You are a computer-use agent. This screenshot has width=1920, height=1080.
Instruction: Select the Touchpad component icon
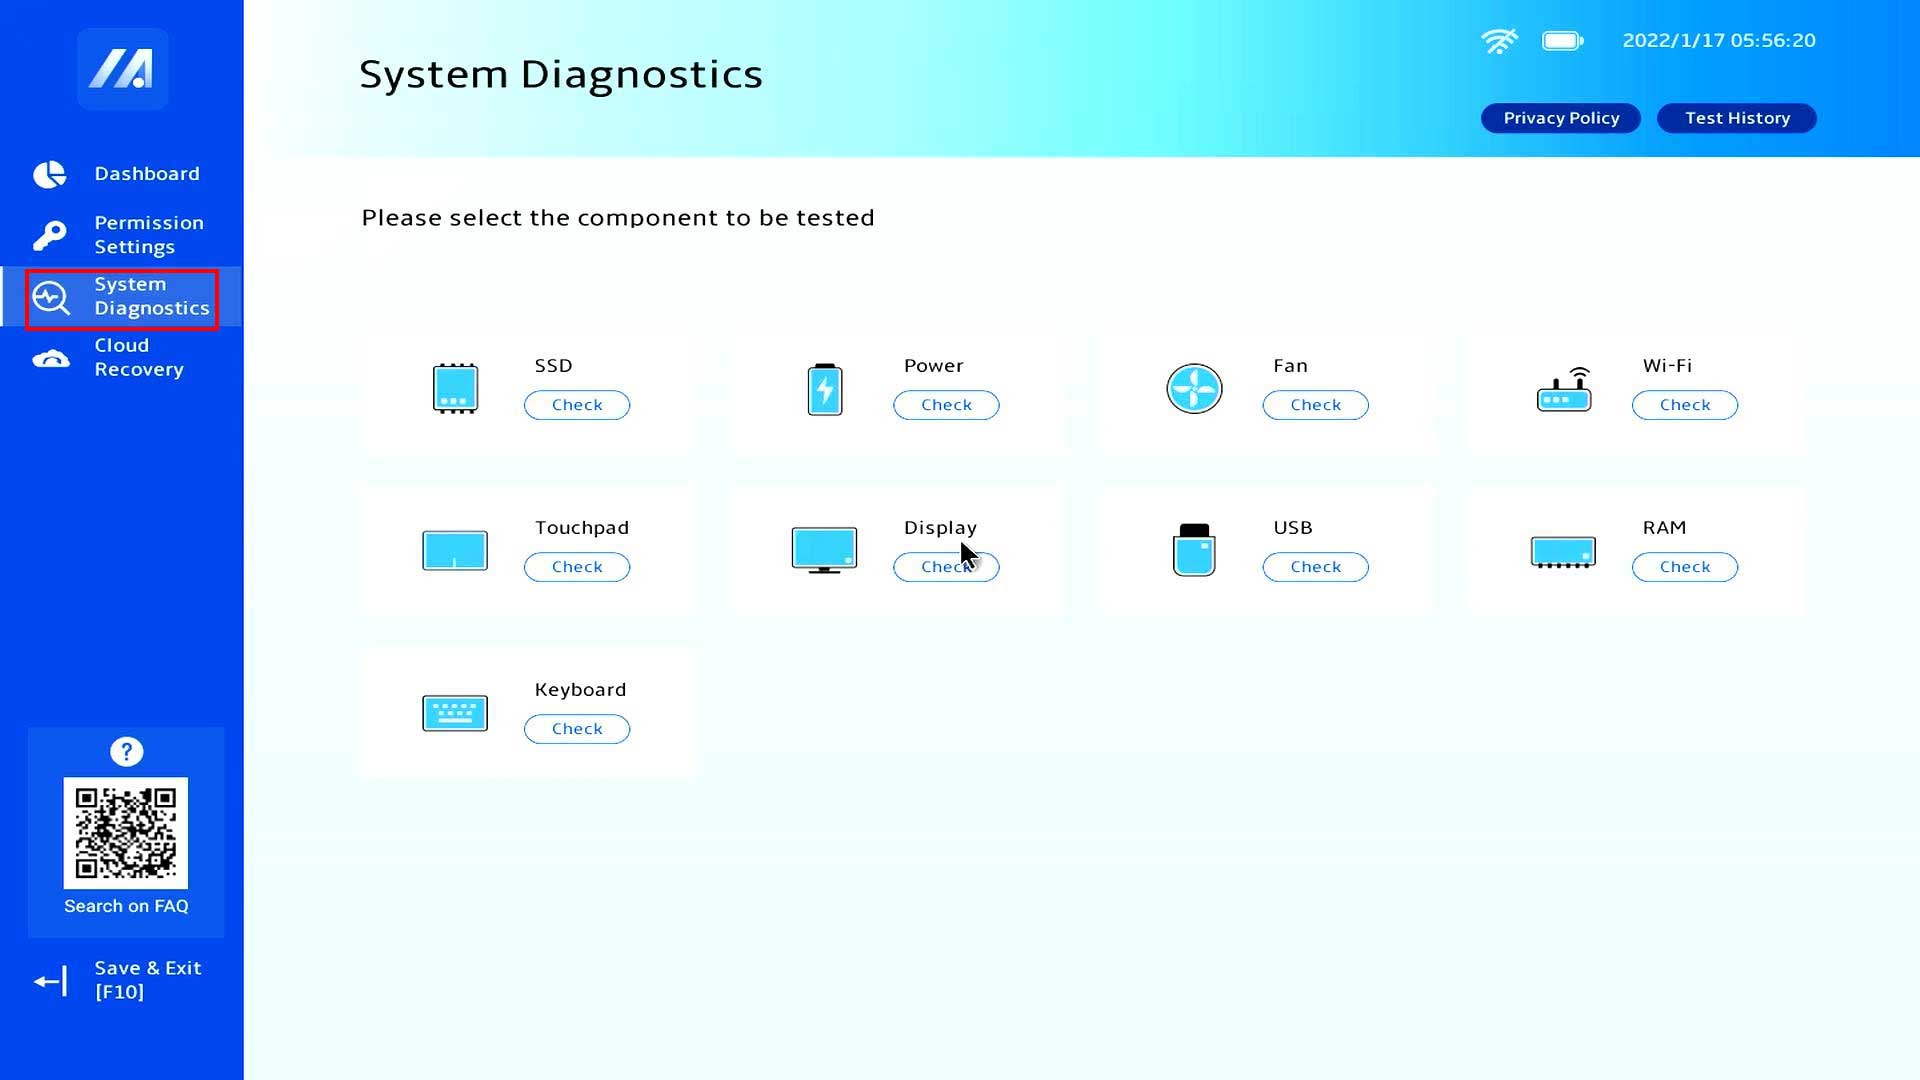[455, 550]
